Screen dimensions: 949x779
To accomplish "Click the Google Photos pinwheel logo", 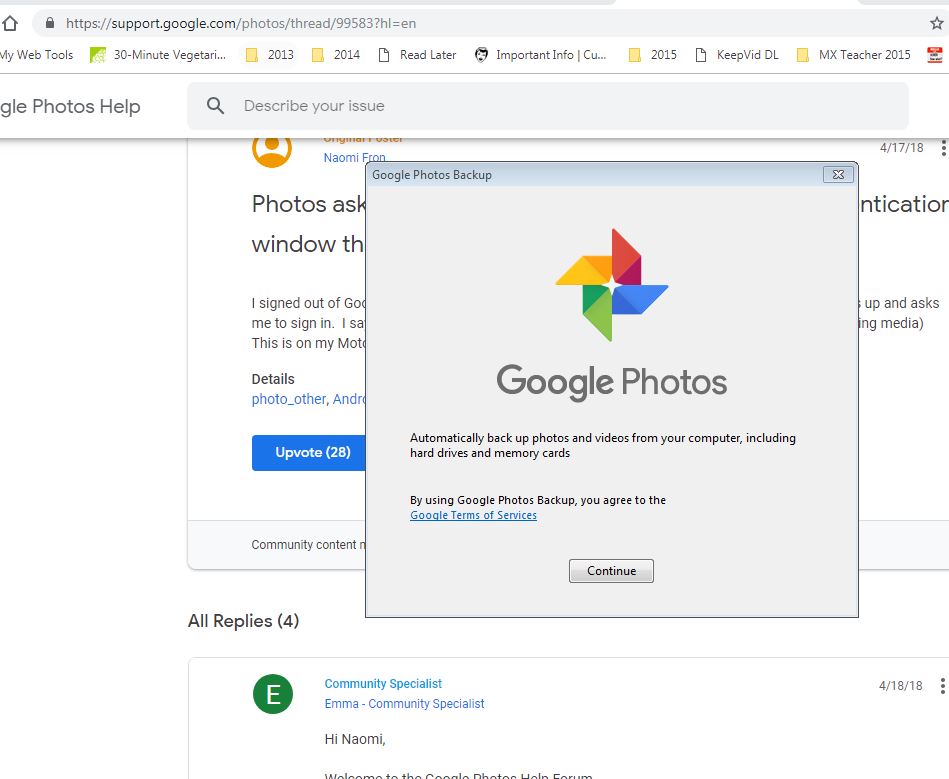I will tap(611, 284).
